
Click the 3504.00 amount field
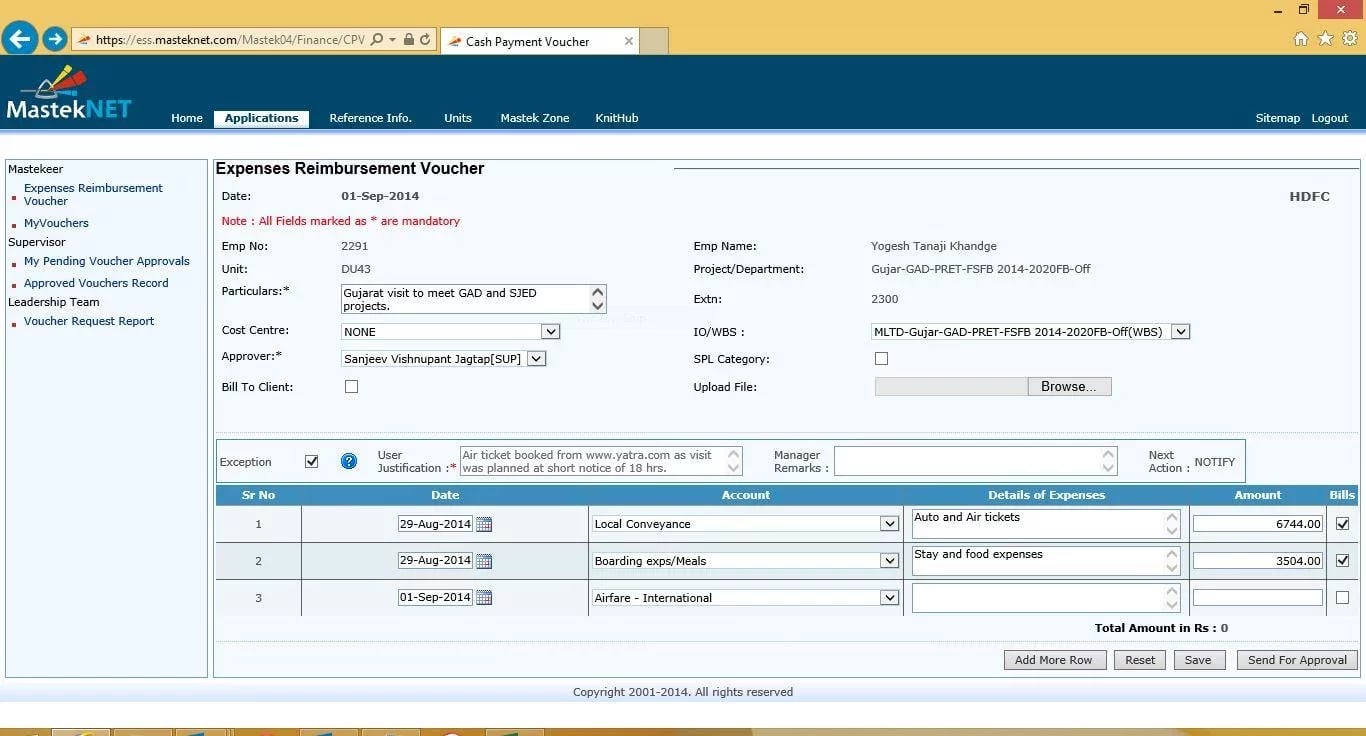click(1257, 561)
